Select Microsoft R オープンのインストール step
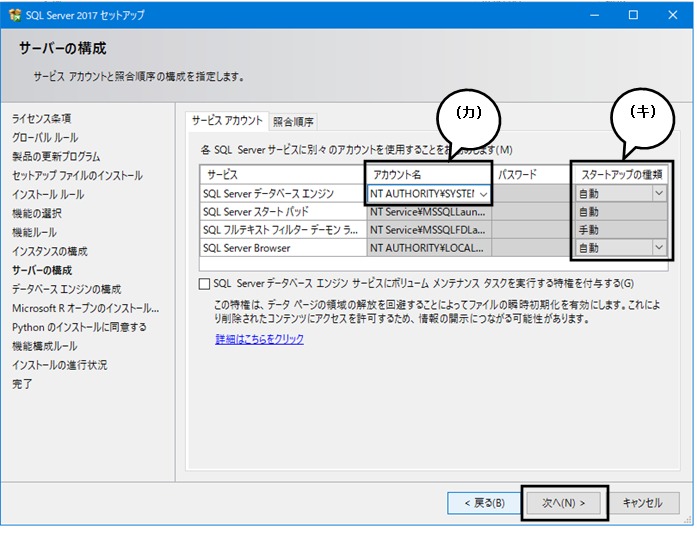 coord(85,308)
